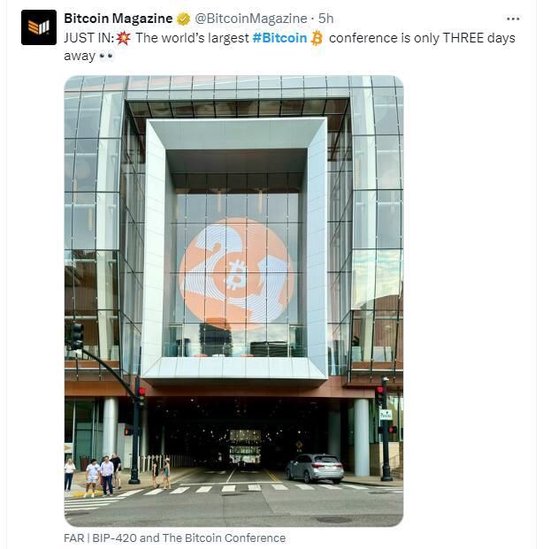Click the silver car in the photo
This screenshot has width=550, height=549.
pos(315,468)
